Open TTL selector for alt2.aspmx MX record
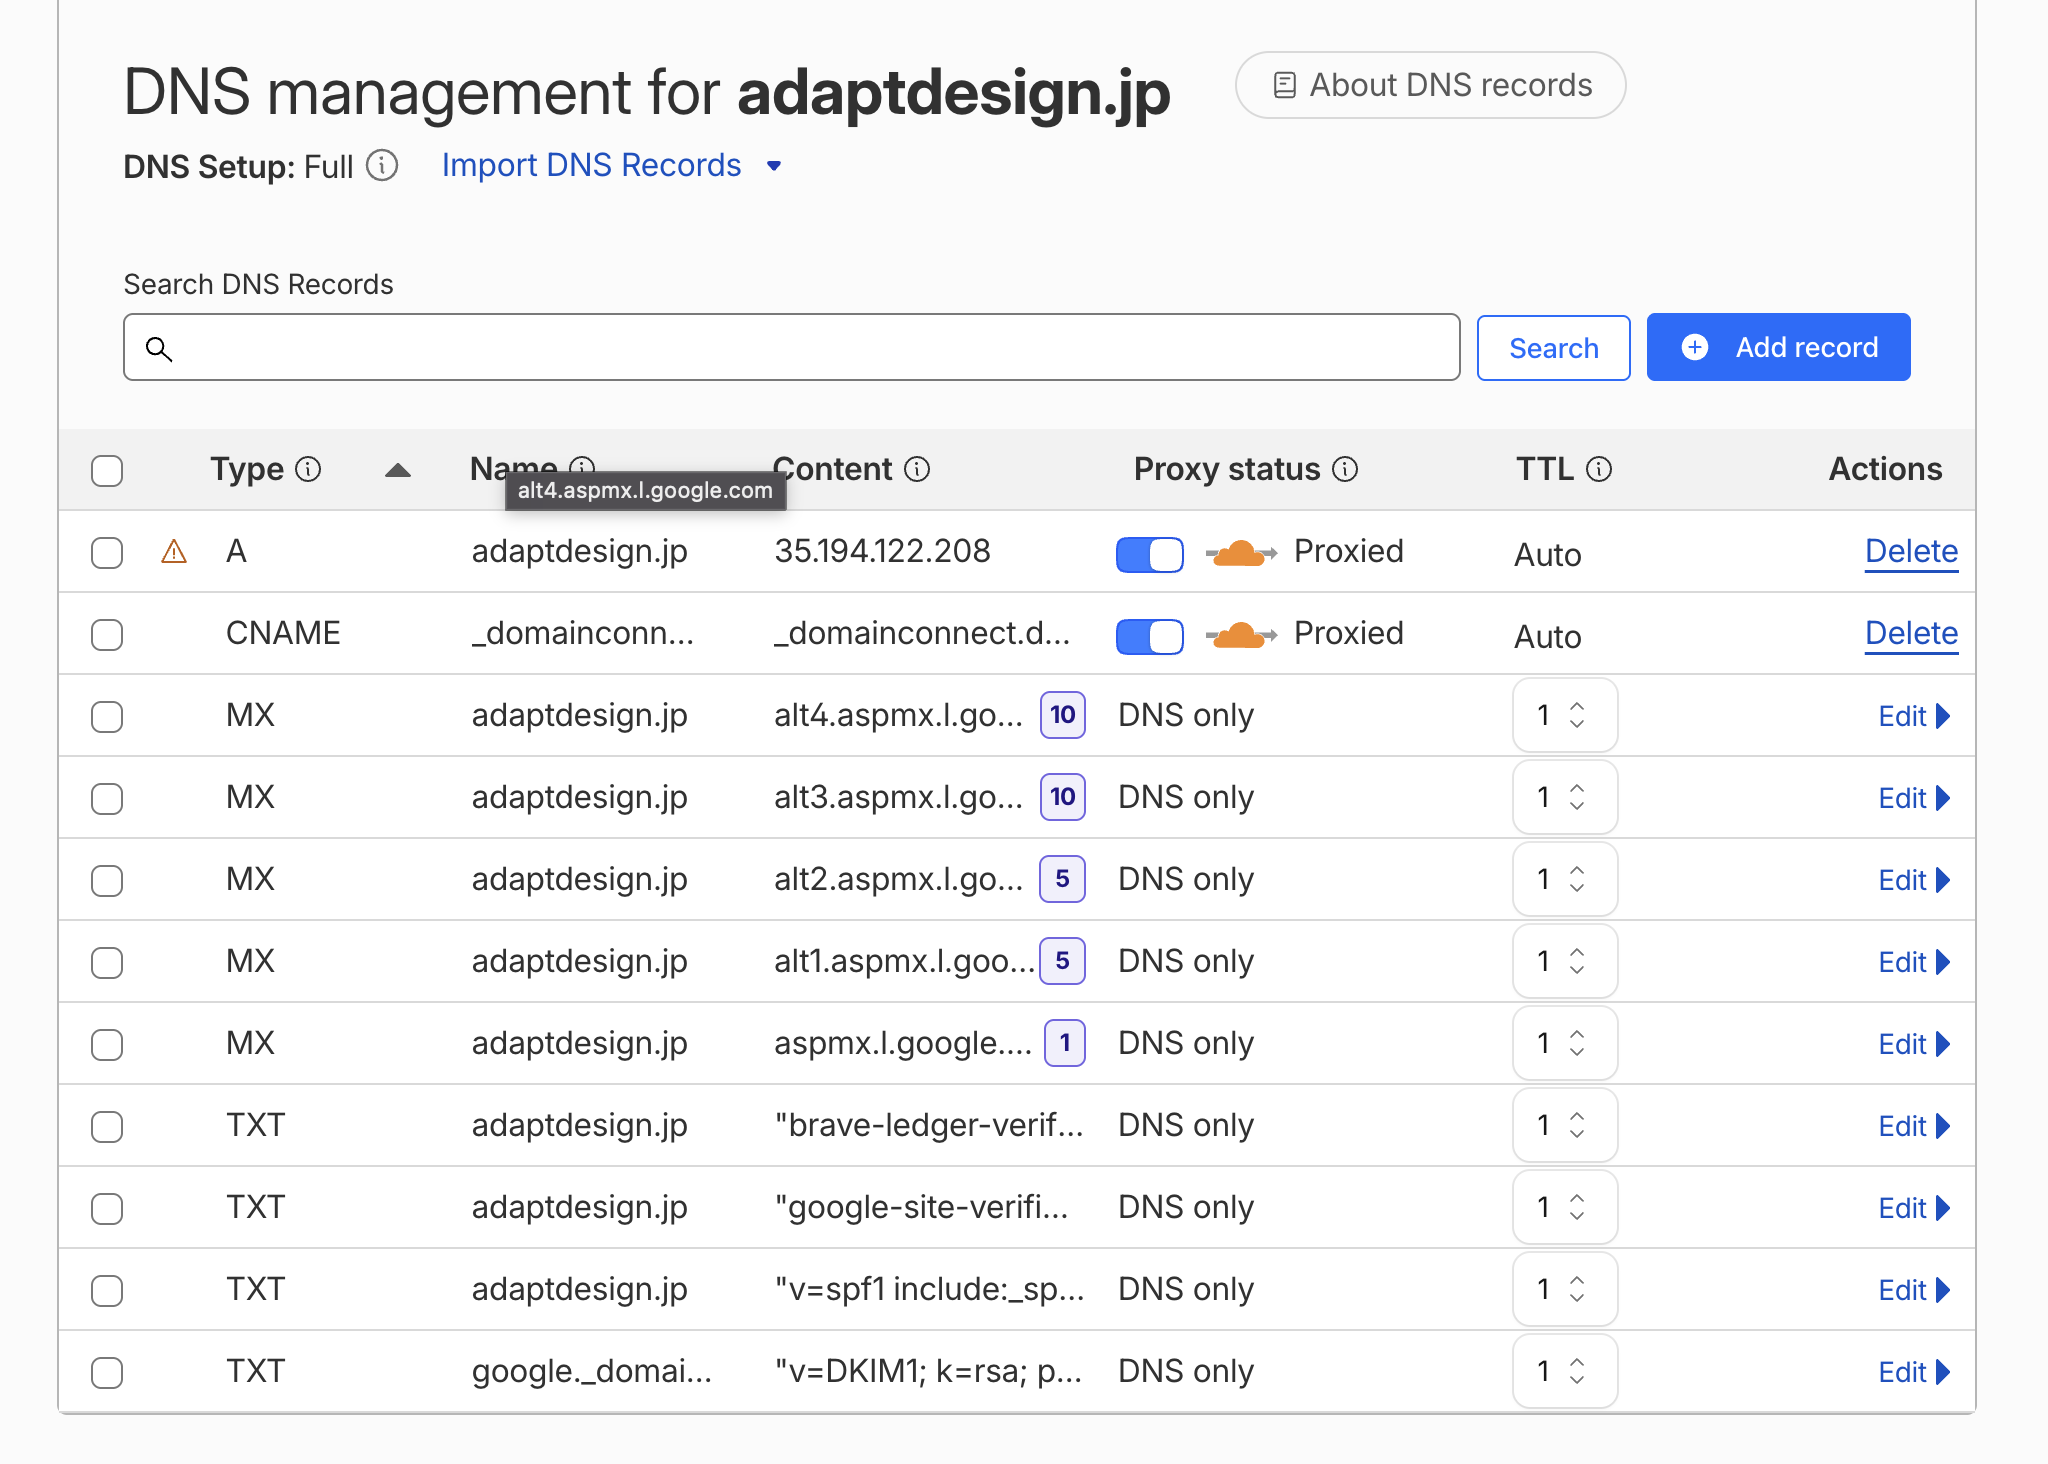Image resolution: width=2048 pixels, height=1464 pixels. [1565, 879]
